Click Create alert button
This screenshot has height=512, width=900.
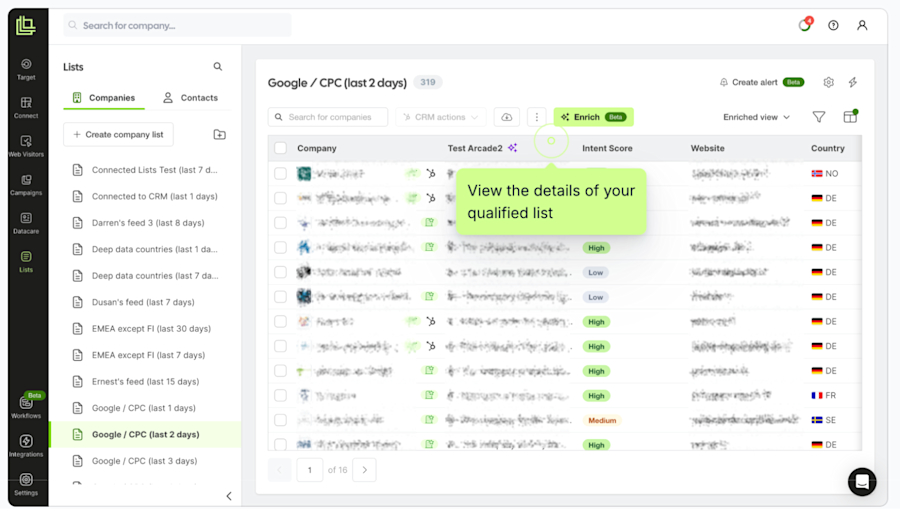[761, 82]
